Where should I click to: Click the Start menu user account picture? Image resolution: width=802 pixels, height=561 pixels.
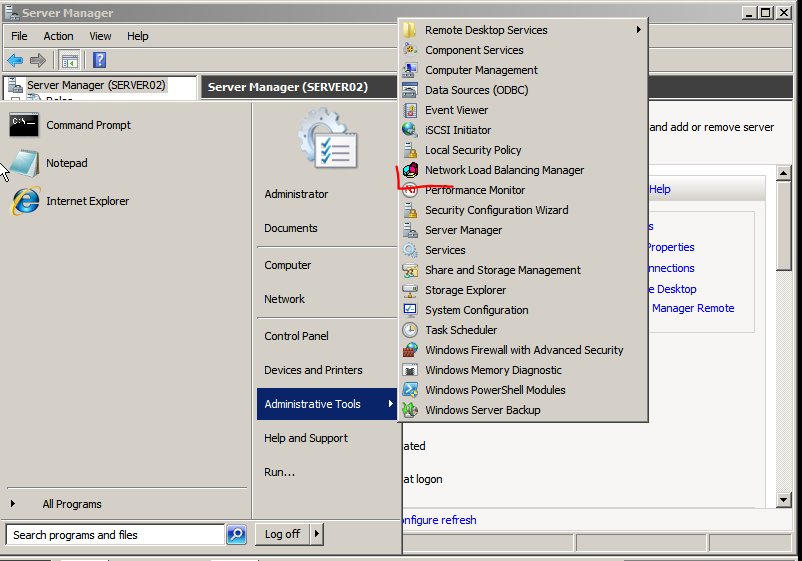pyautogui.click(x=328, y=138)
